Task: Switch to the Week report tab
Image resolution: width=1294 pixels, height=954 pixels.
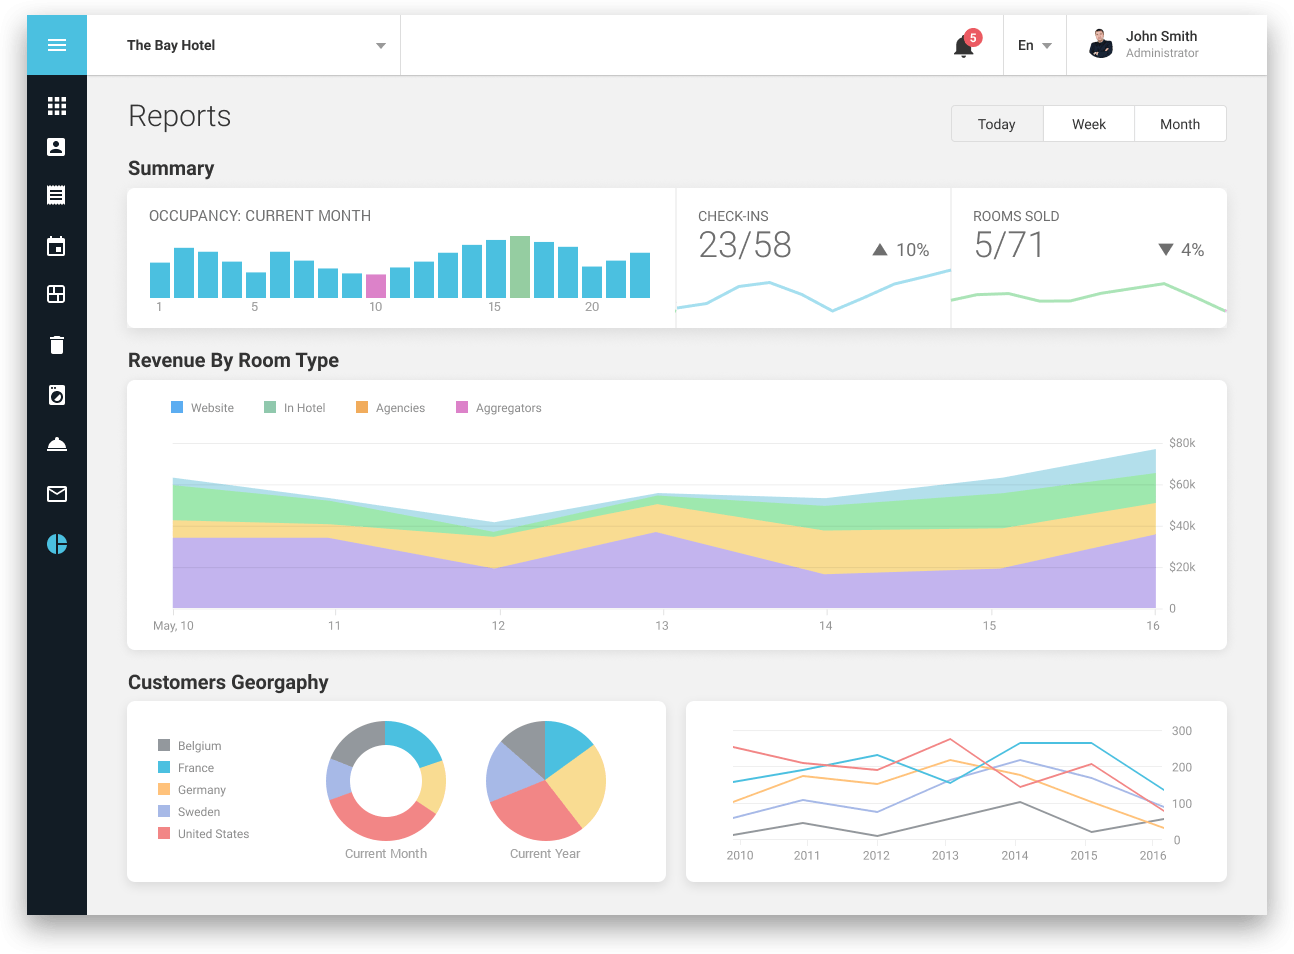Action: pos(1088,123)
